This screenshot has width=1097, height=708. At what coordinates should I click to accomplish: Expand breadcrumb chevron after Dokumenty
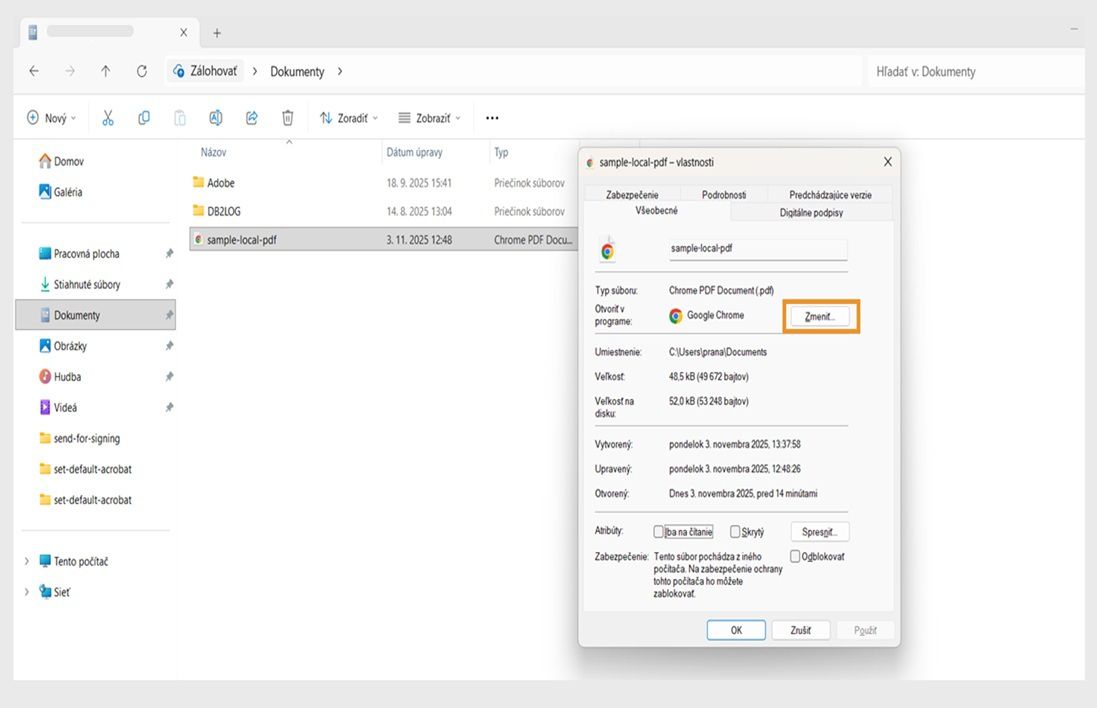340,71
